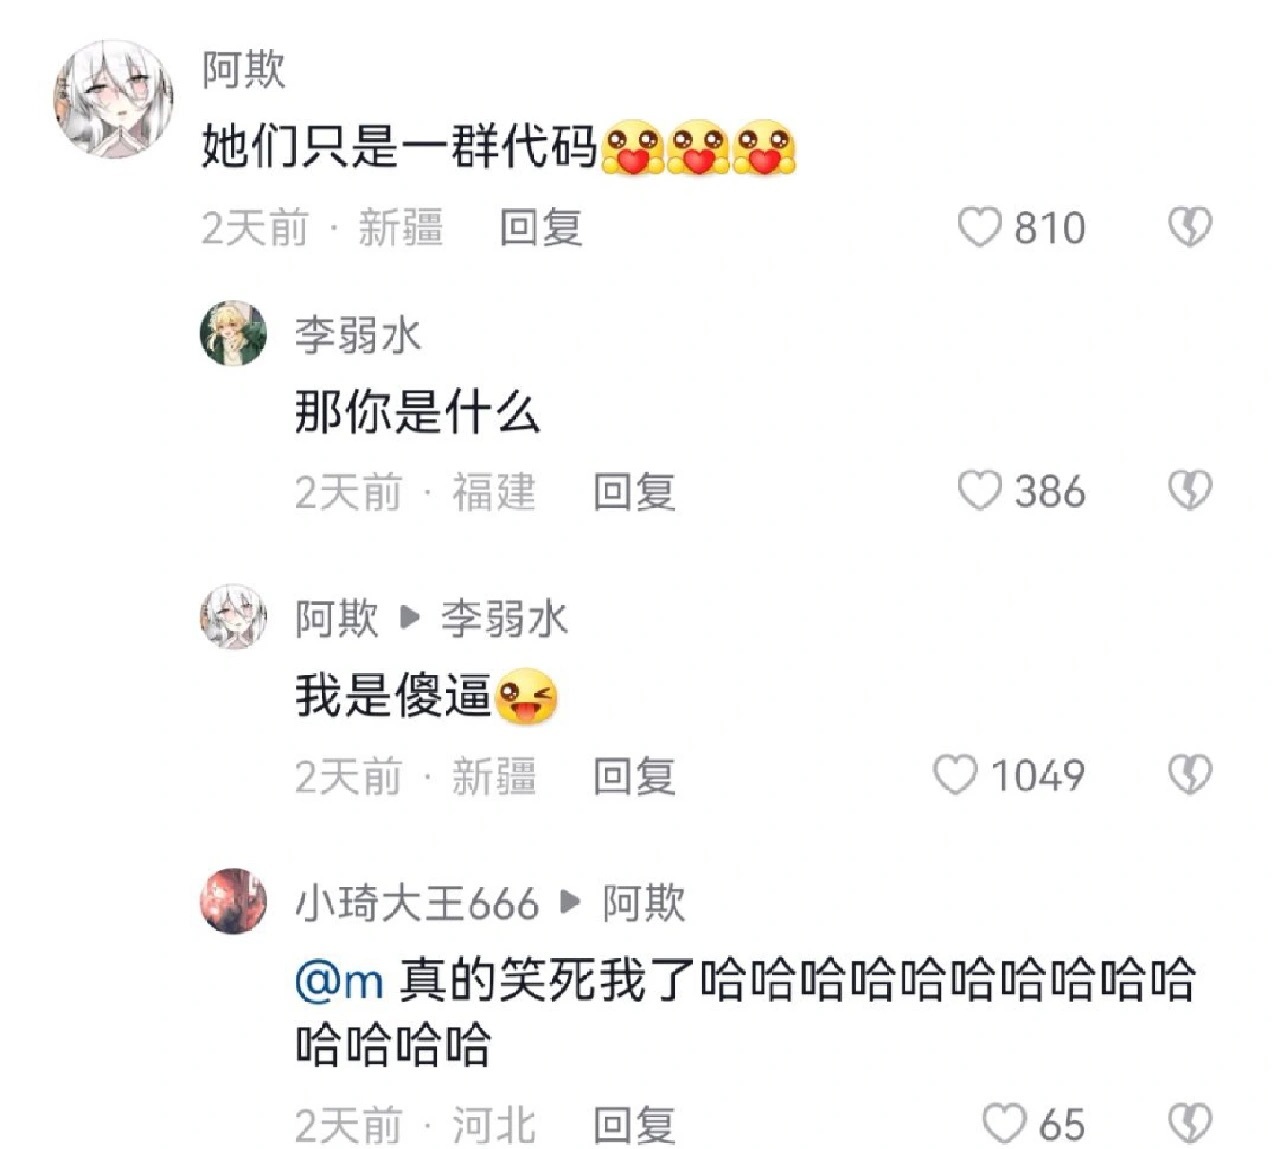Reply to 阿欺's top comment from 新疆
The image size is (1280, 1149).
tap(541, 228)
